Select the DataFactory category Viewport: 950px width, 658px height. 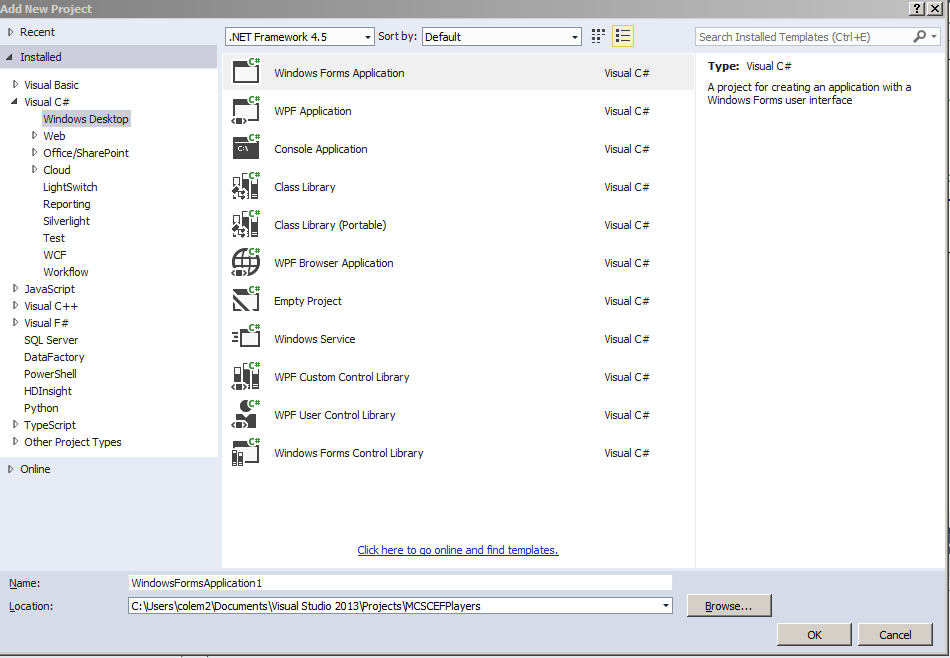click(x=55, y=357)
